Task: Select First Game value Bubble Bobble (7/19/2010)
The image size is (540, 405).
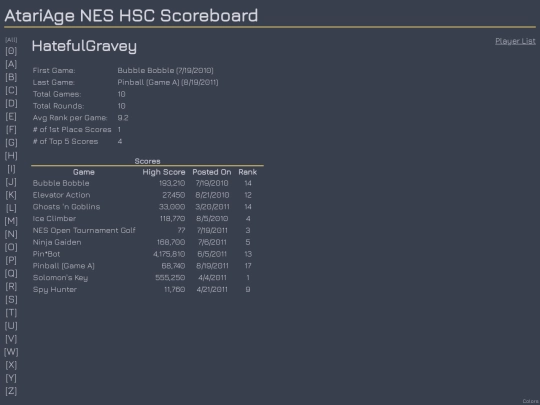Action: 165,71
